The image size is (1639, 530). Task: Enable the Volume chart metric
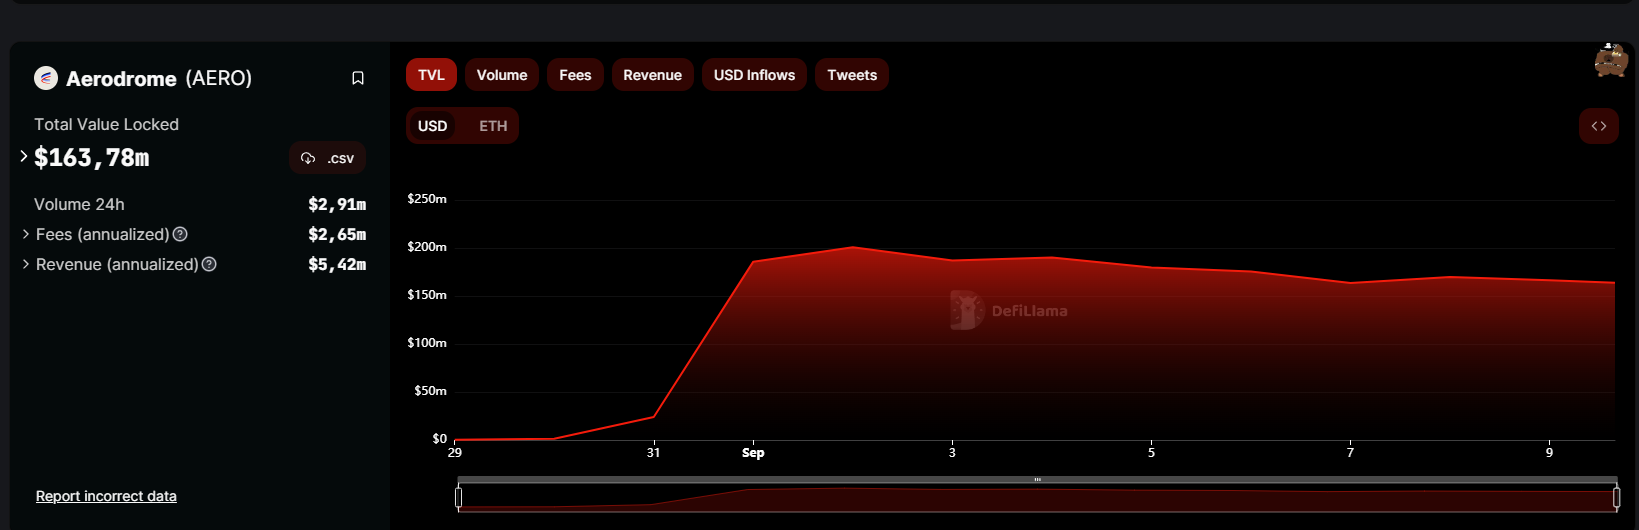(x=501, y=75)
